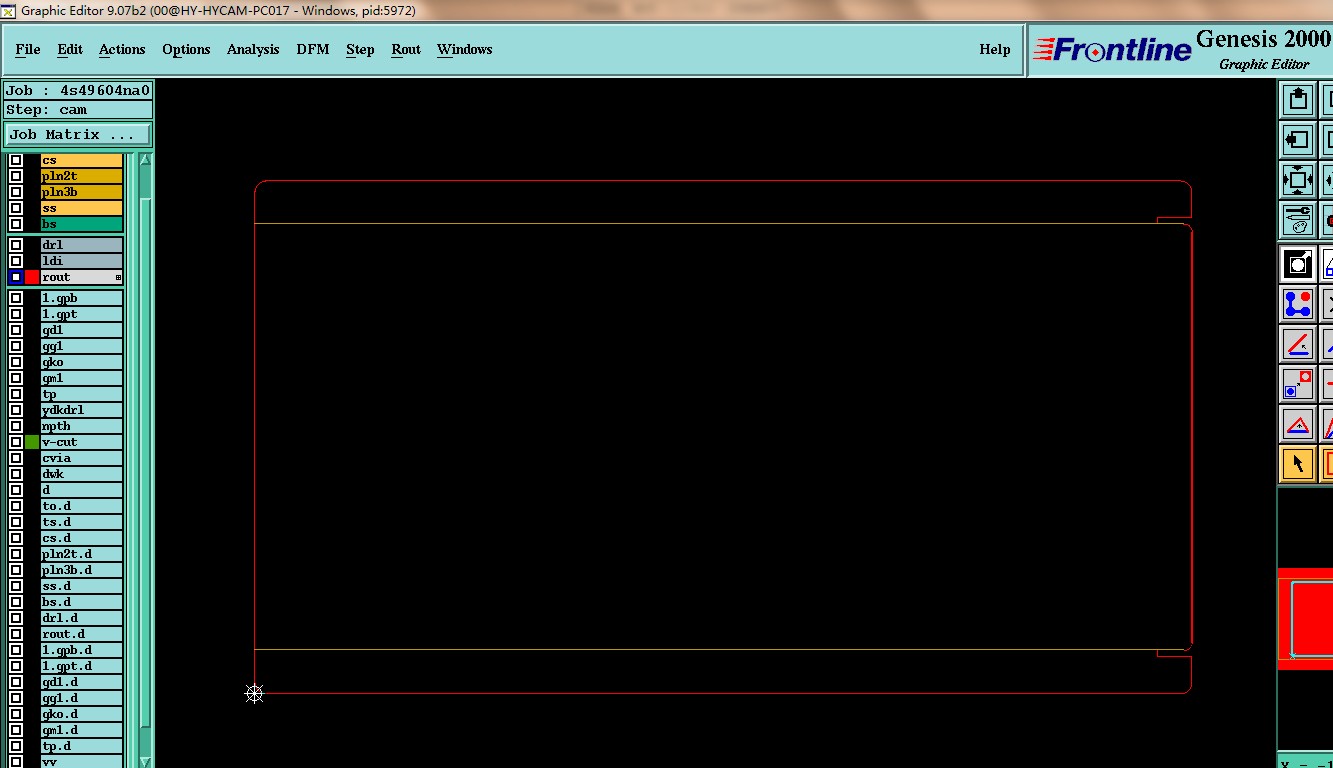Select the white-on-black feature display icon
1333x768 pixels.
click(1298, 264)
